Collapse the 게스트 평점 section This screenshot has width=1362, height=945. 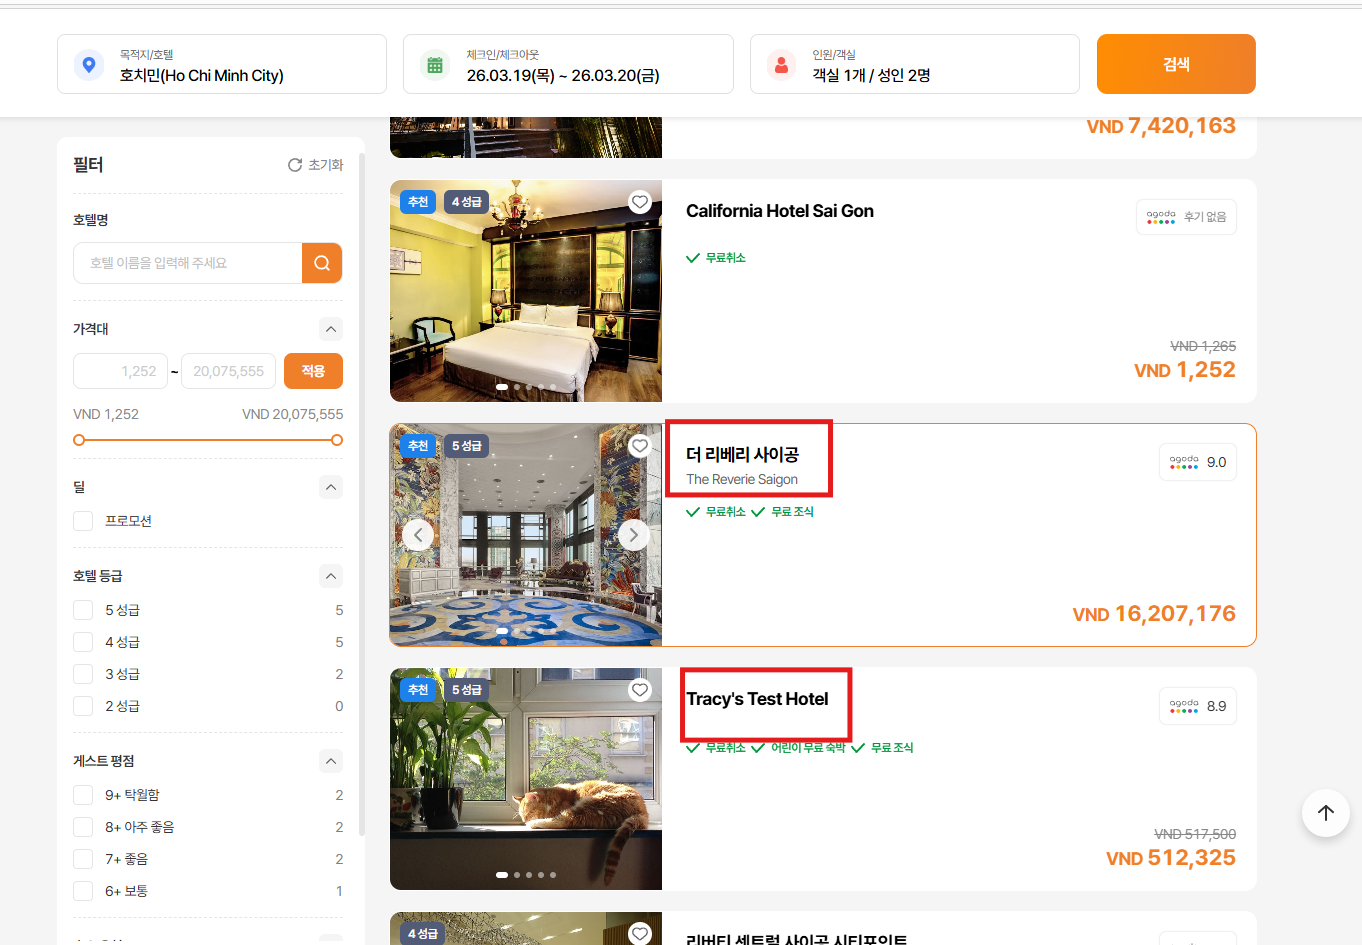pyautogui.click(x=331, y=761)
